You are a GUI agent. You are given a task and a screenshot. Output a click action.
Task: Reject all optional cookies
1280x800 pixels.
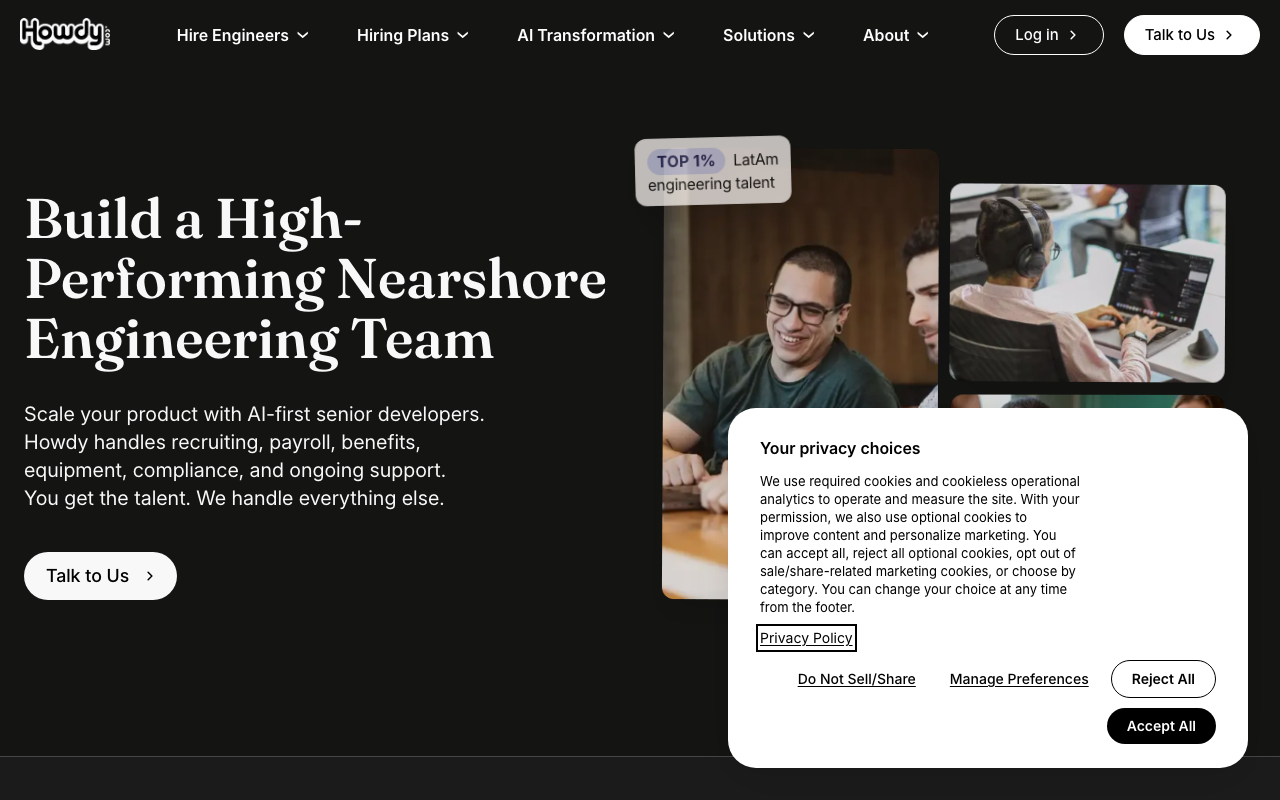(x=1163, y=679)
